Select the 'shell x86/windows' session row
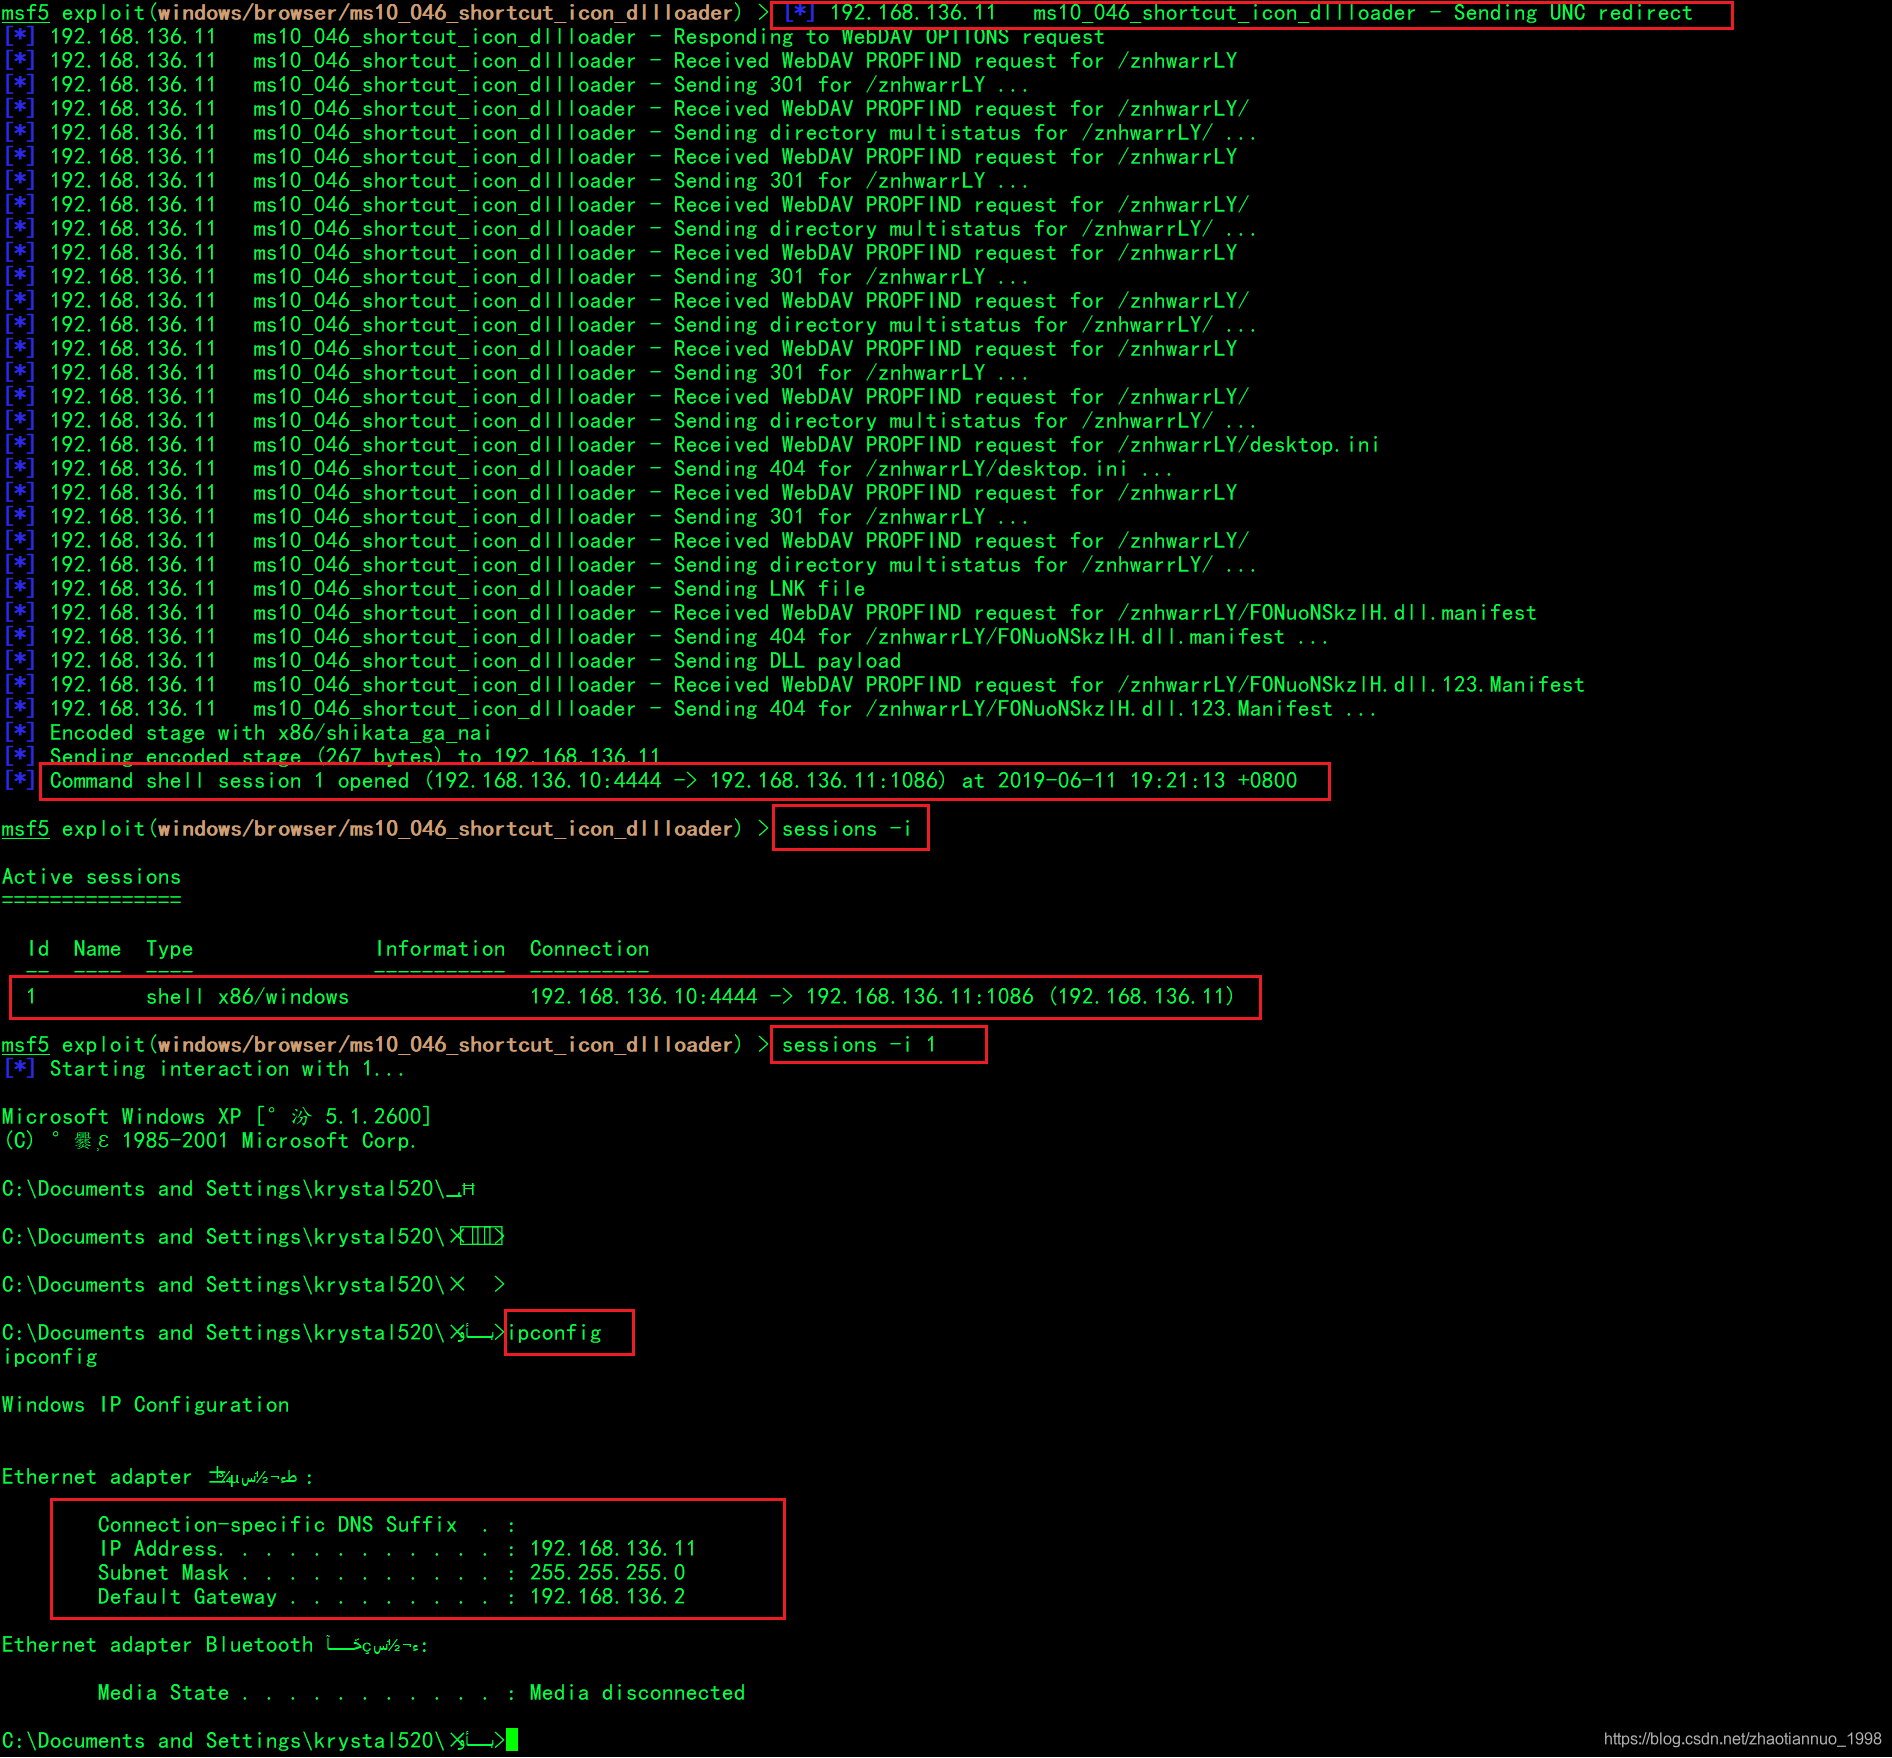The image size is (1892, 1758). click(635, 997)
